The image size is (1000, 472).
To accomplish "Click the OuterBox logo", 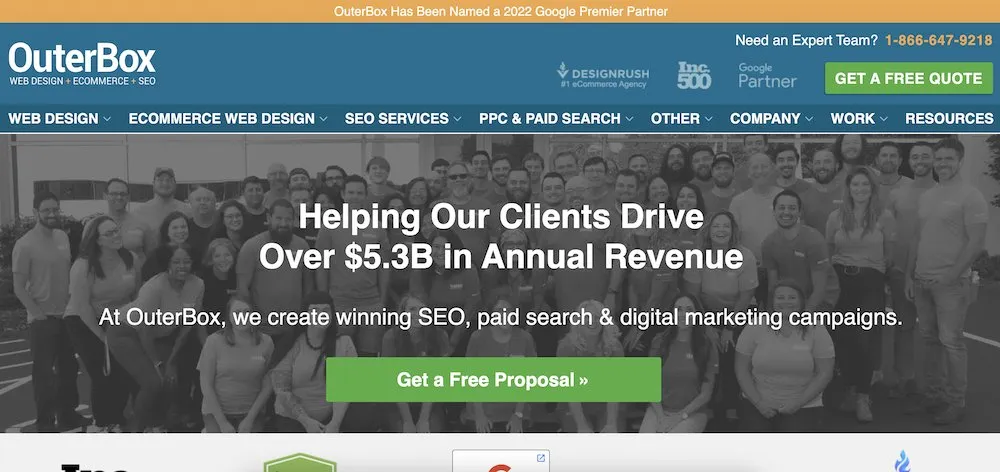I will (82, 64).
